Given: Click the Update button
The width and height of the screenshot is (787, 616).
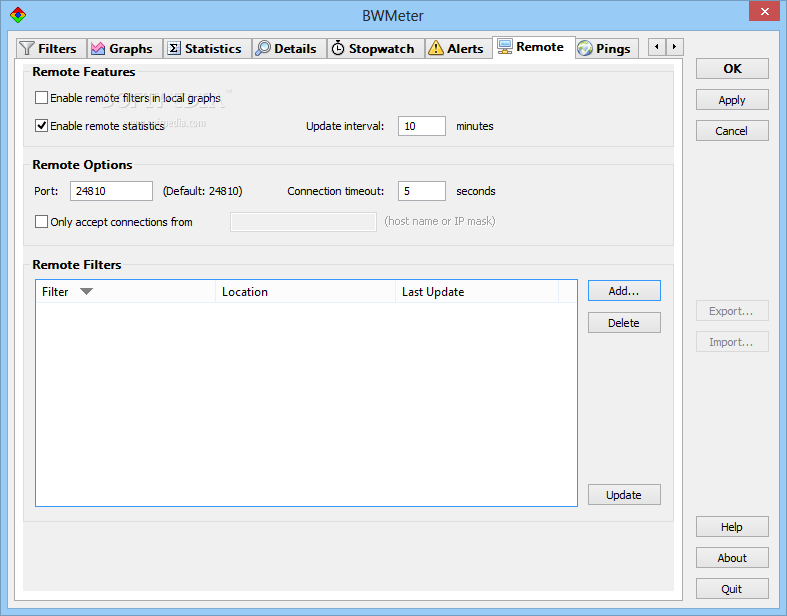Looking at the screenshot, I should 624,495.
